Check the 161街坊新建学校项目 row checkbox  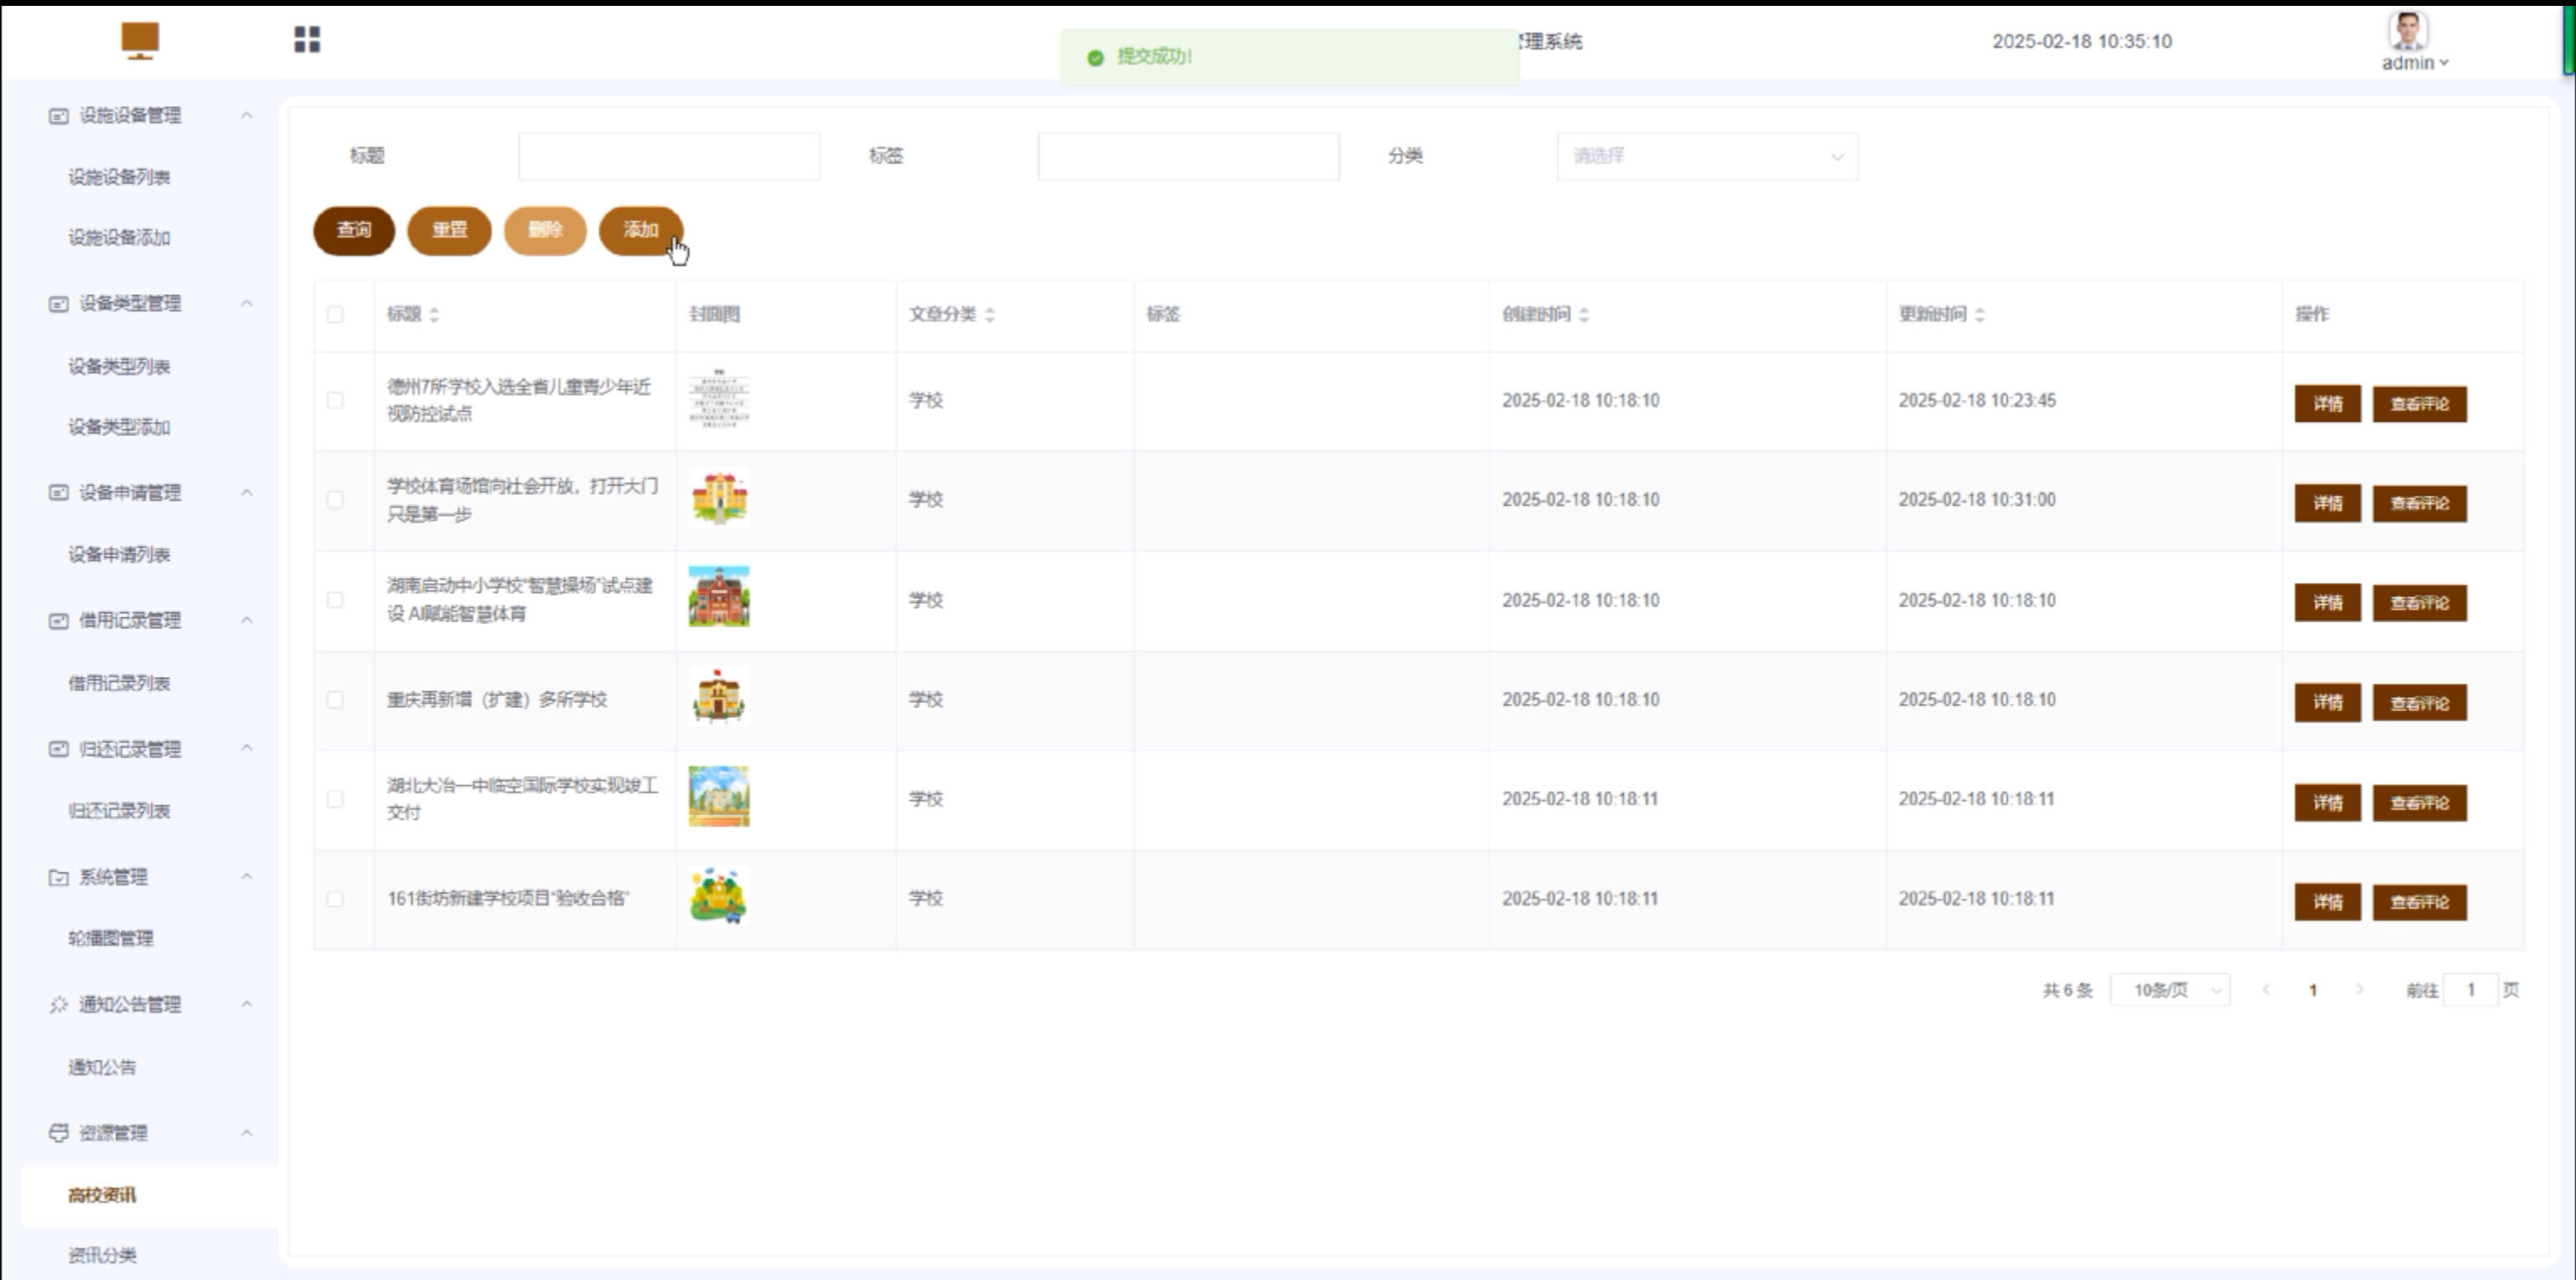(335, 899)
